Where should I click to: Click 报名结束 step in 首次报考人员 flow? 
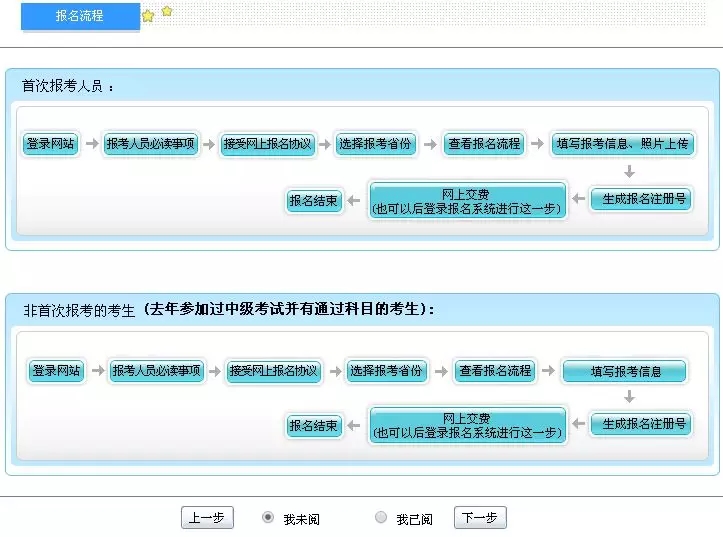click(x=314, y=201)
